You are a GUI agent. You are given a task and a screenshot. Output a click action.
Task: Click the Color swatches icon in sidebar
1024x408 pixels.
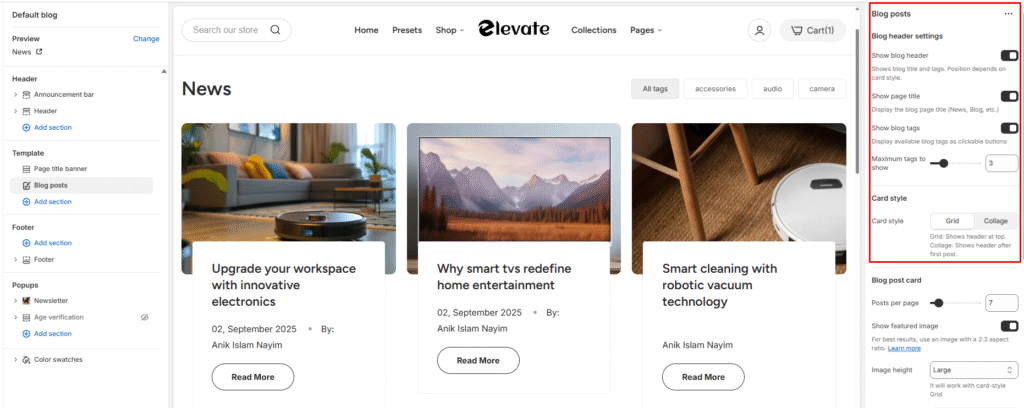(x=26, y=360)
